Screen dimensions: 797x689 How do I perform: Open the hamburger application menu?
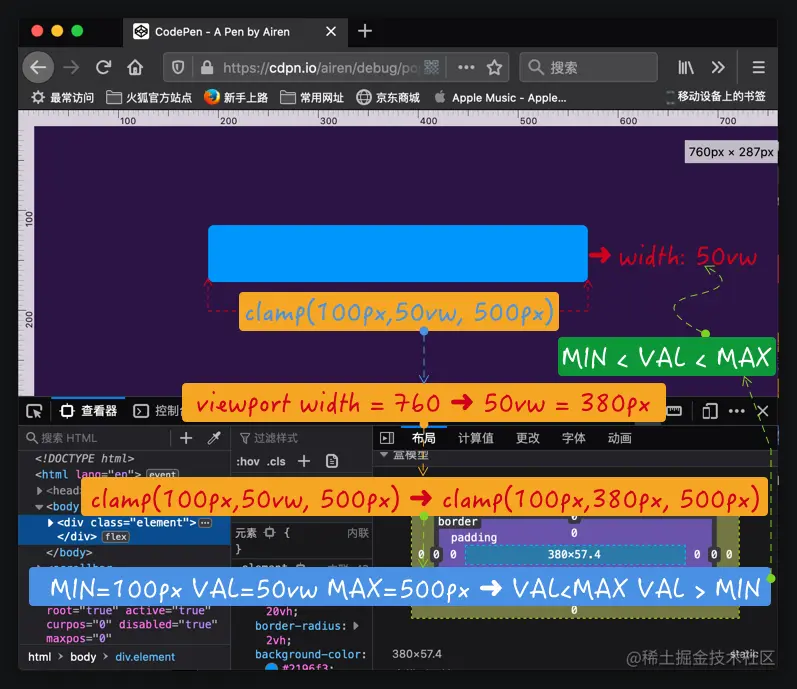pos(758,67)
